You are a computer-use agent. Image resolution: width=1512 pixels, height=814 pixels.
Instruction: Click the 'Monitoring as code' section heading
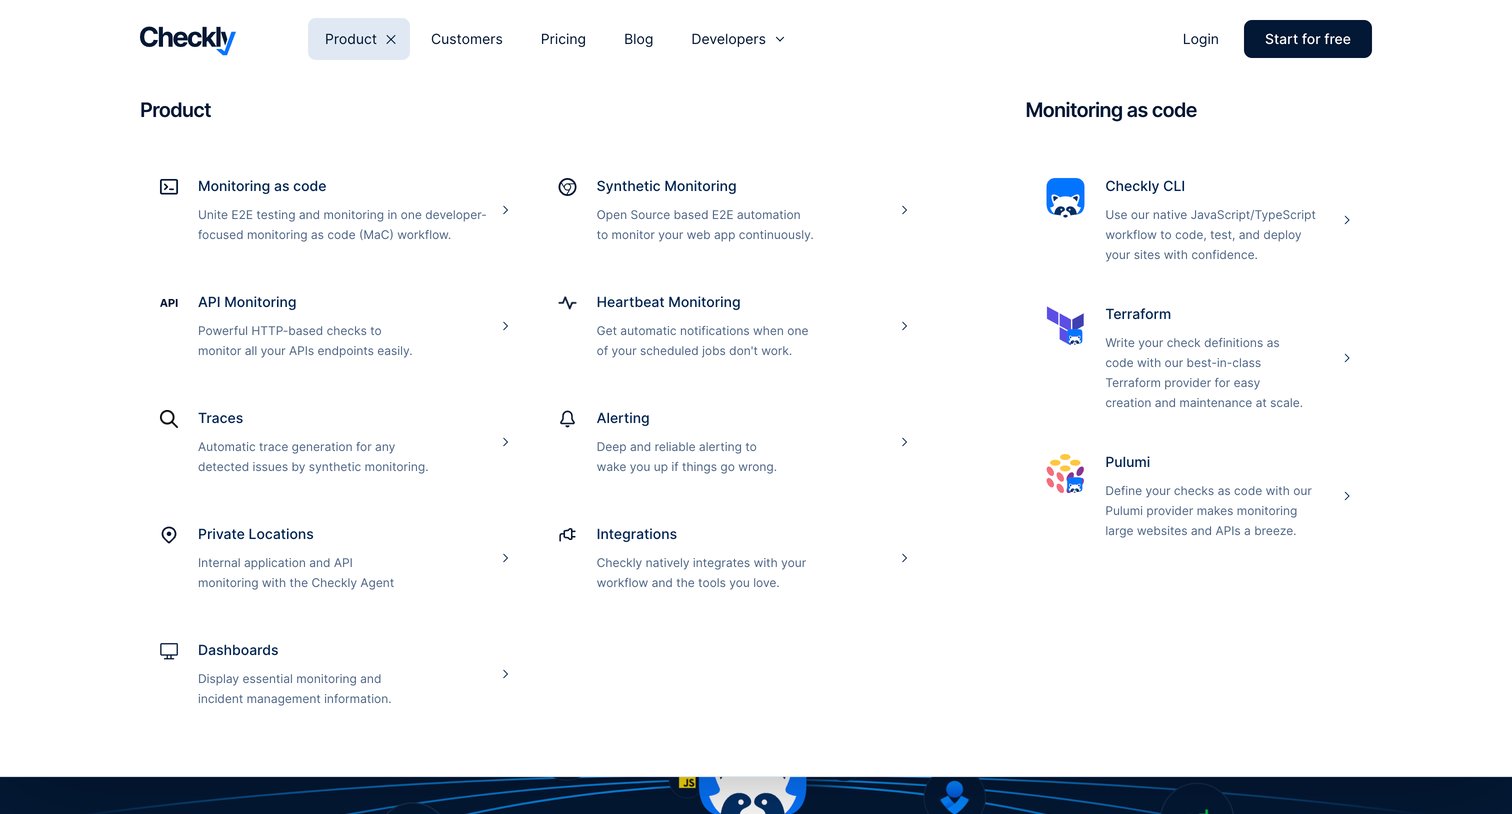pyautogui.click(x=1111, y=110)
